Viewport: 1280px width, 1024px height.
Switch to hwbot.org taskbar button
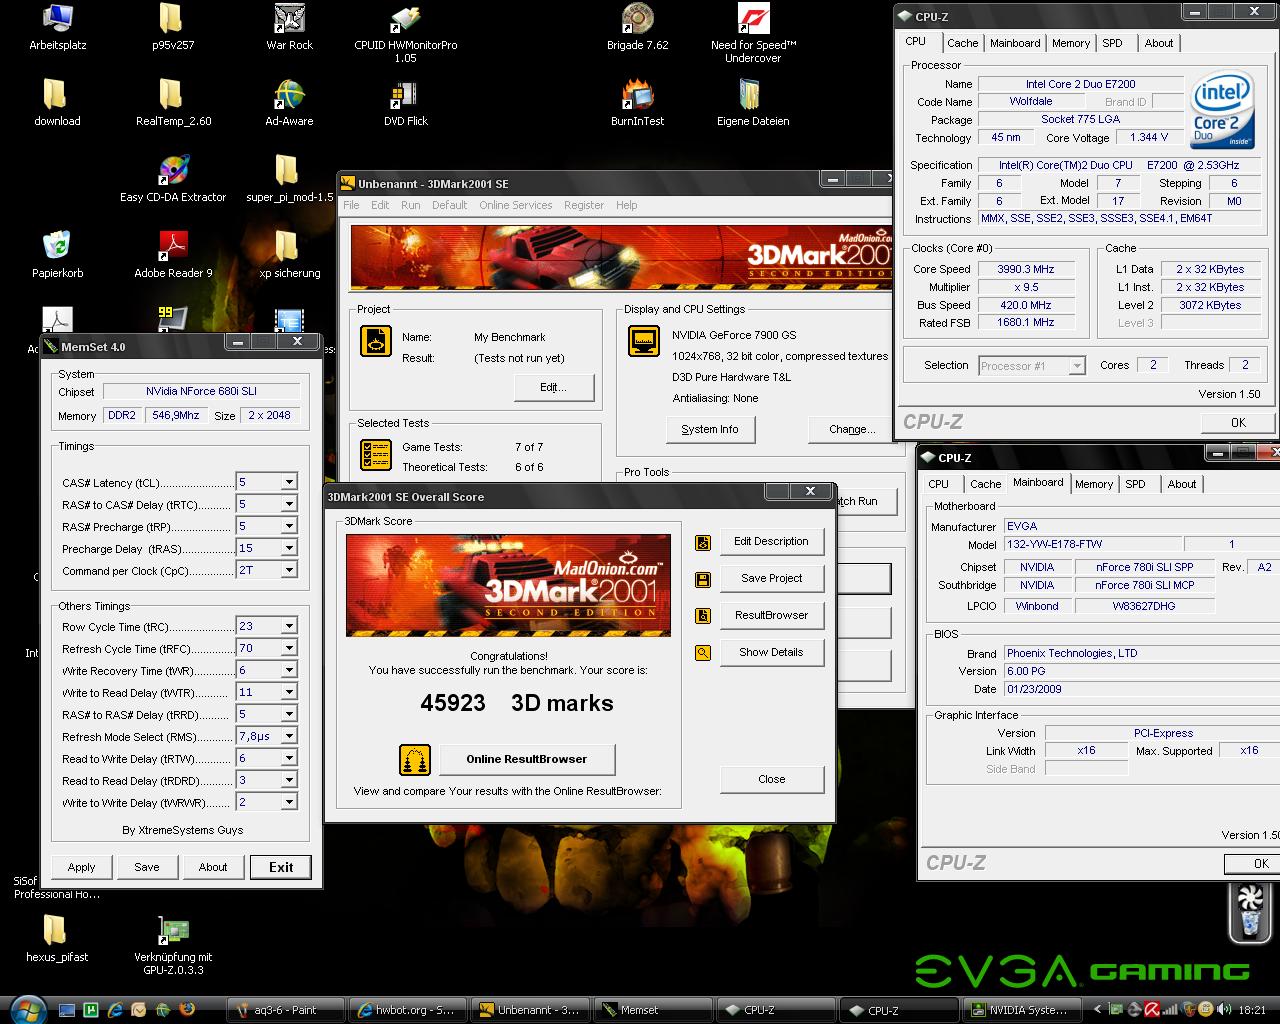408,1010
